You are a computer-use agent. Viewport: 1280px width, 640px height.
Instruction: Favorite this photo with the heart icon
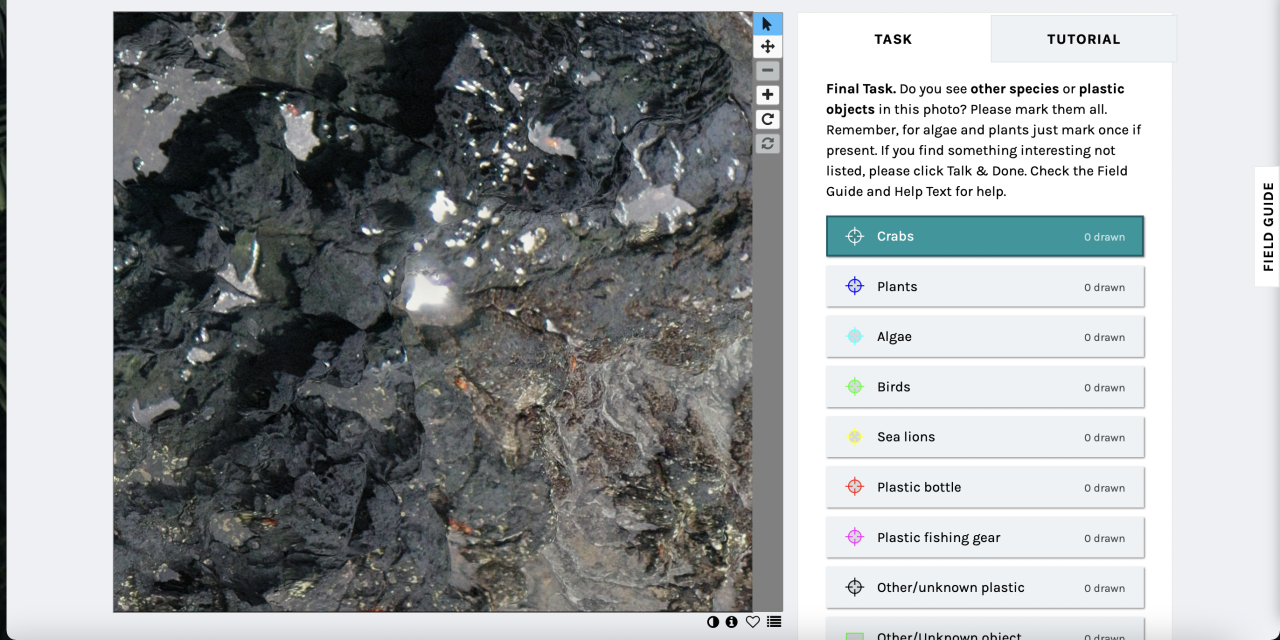tap(753, 622)
